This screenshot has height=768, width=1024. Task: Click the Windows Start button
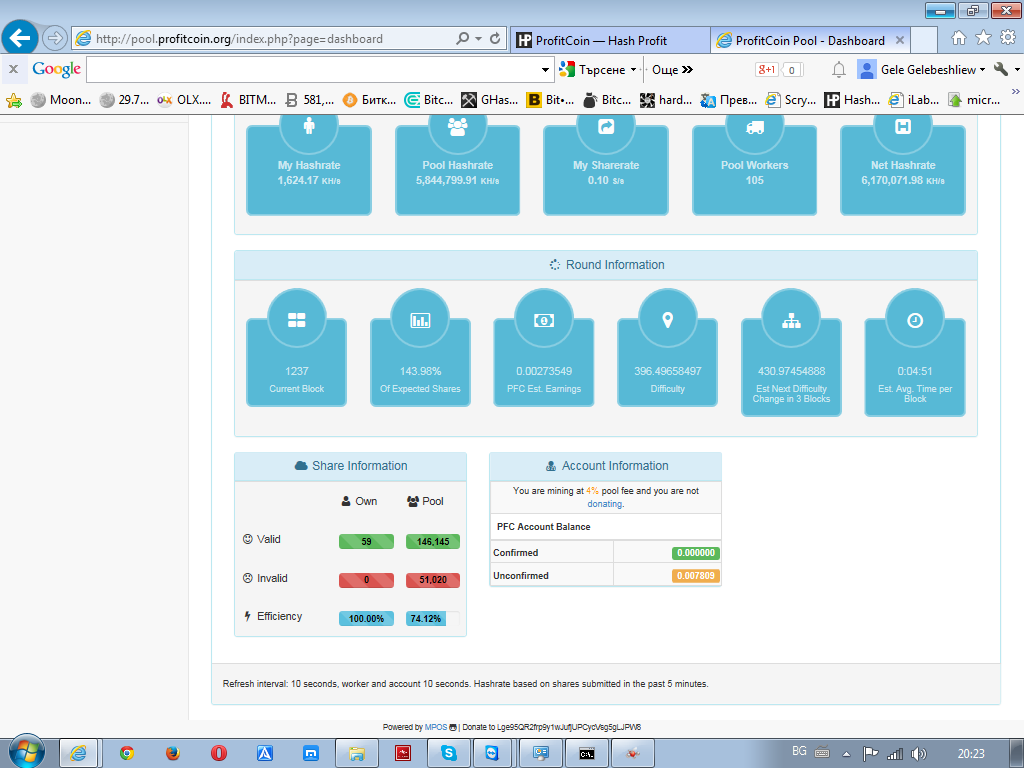27,751
